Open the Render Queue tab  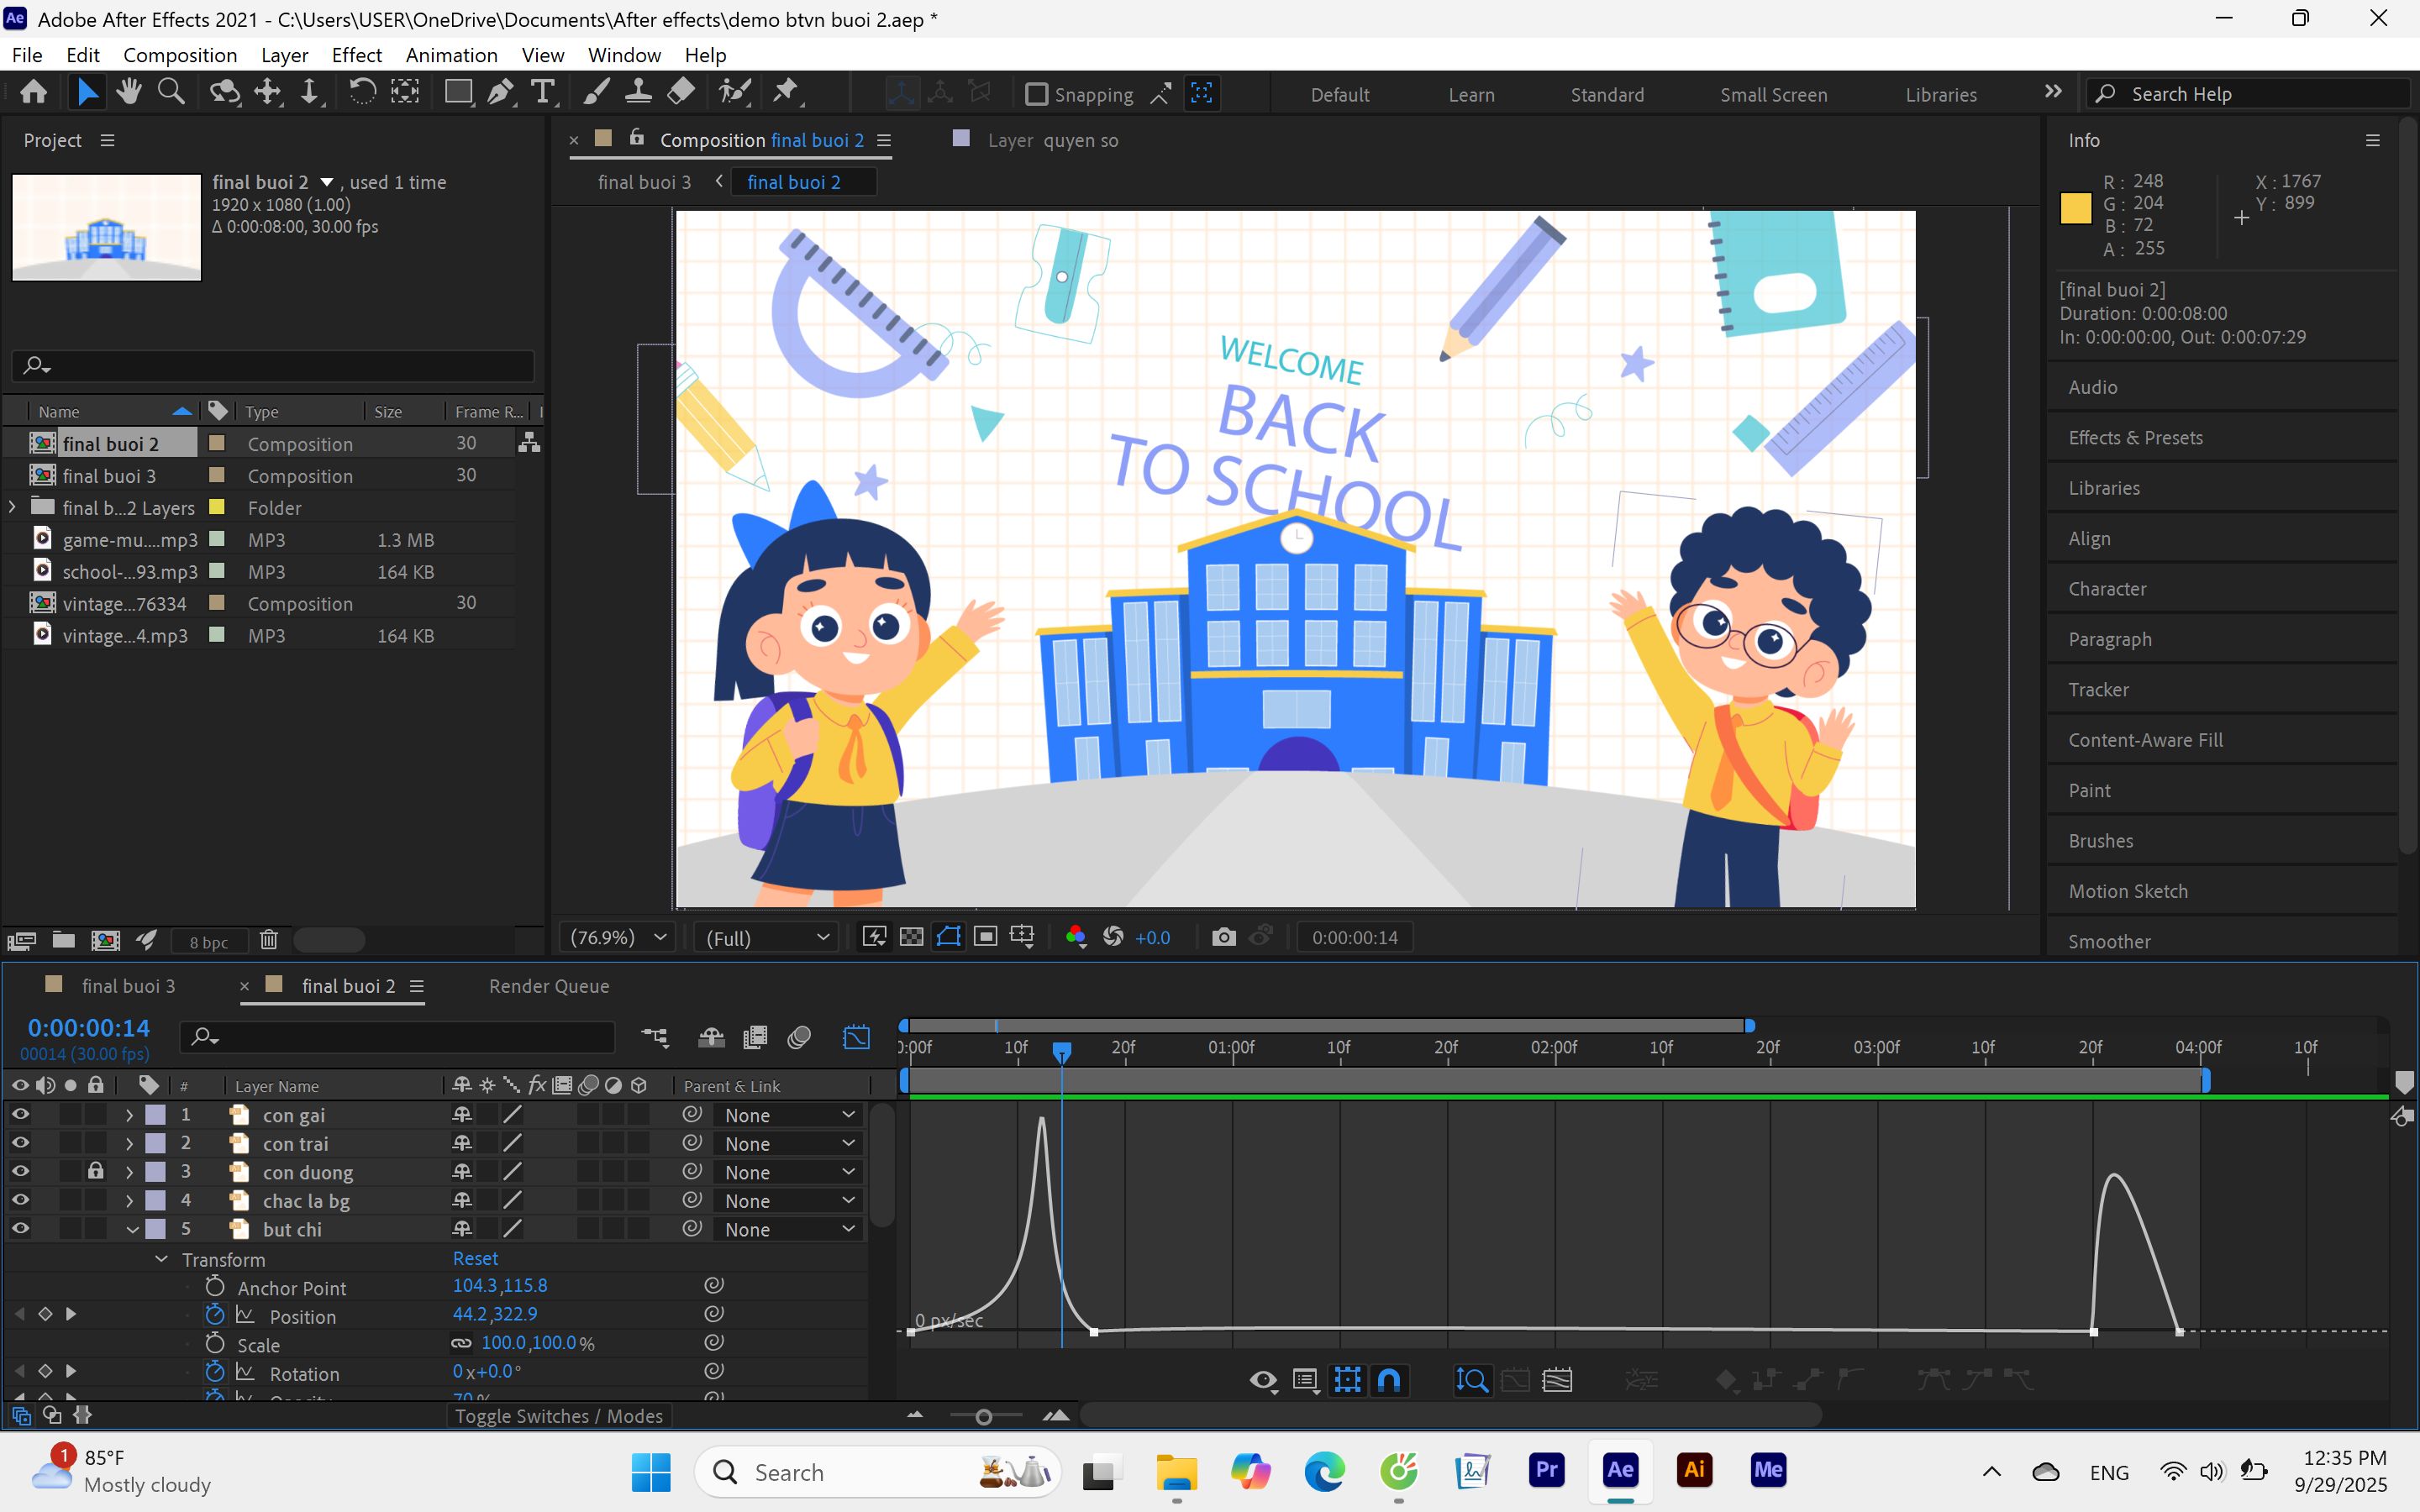549,986
